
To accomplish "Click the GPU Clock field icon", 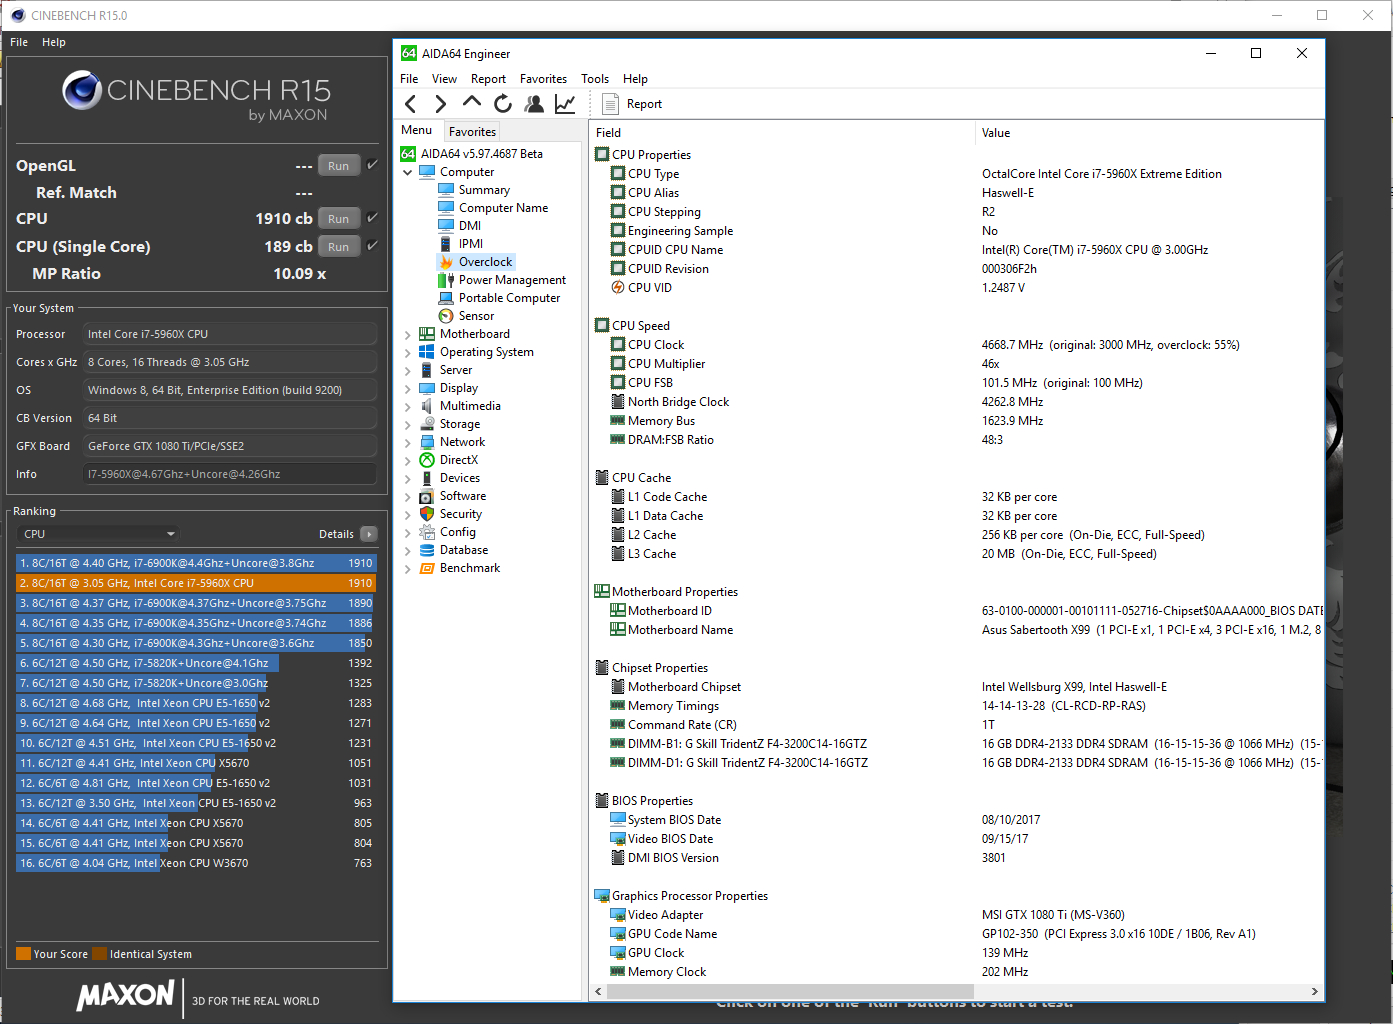I will (x=618, y=953).
